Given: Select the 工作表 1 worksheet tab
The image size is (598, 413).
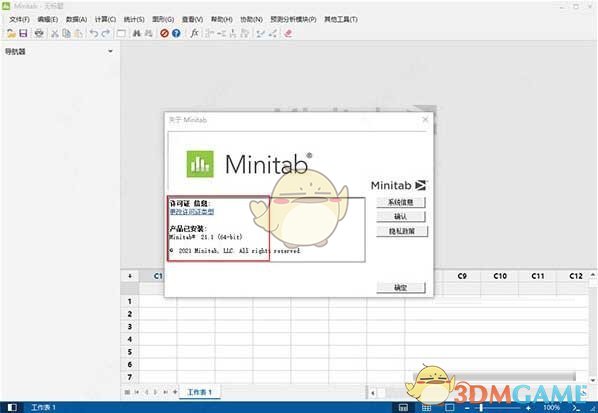Looking at the screenshot, I should pyautogui.click(x=199, y=392).
